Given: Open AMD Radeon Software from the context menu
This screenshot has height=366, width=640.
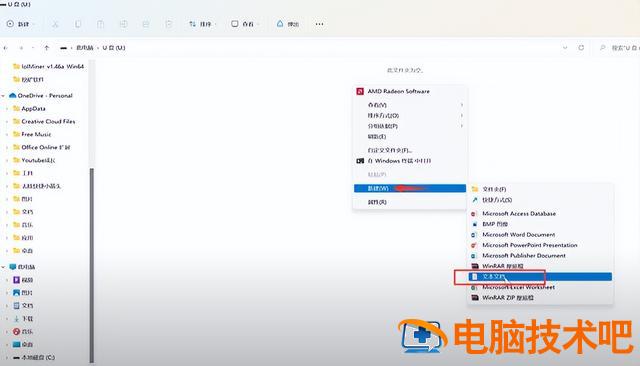Looking at the screenshot, I should [410, 91].
